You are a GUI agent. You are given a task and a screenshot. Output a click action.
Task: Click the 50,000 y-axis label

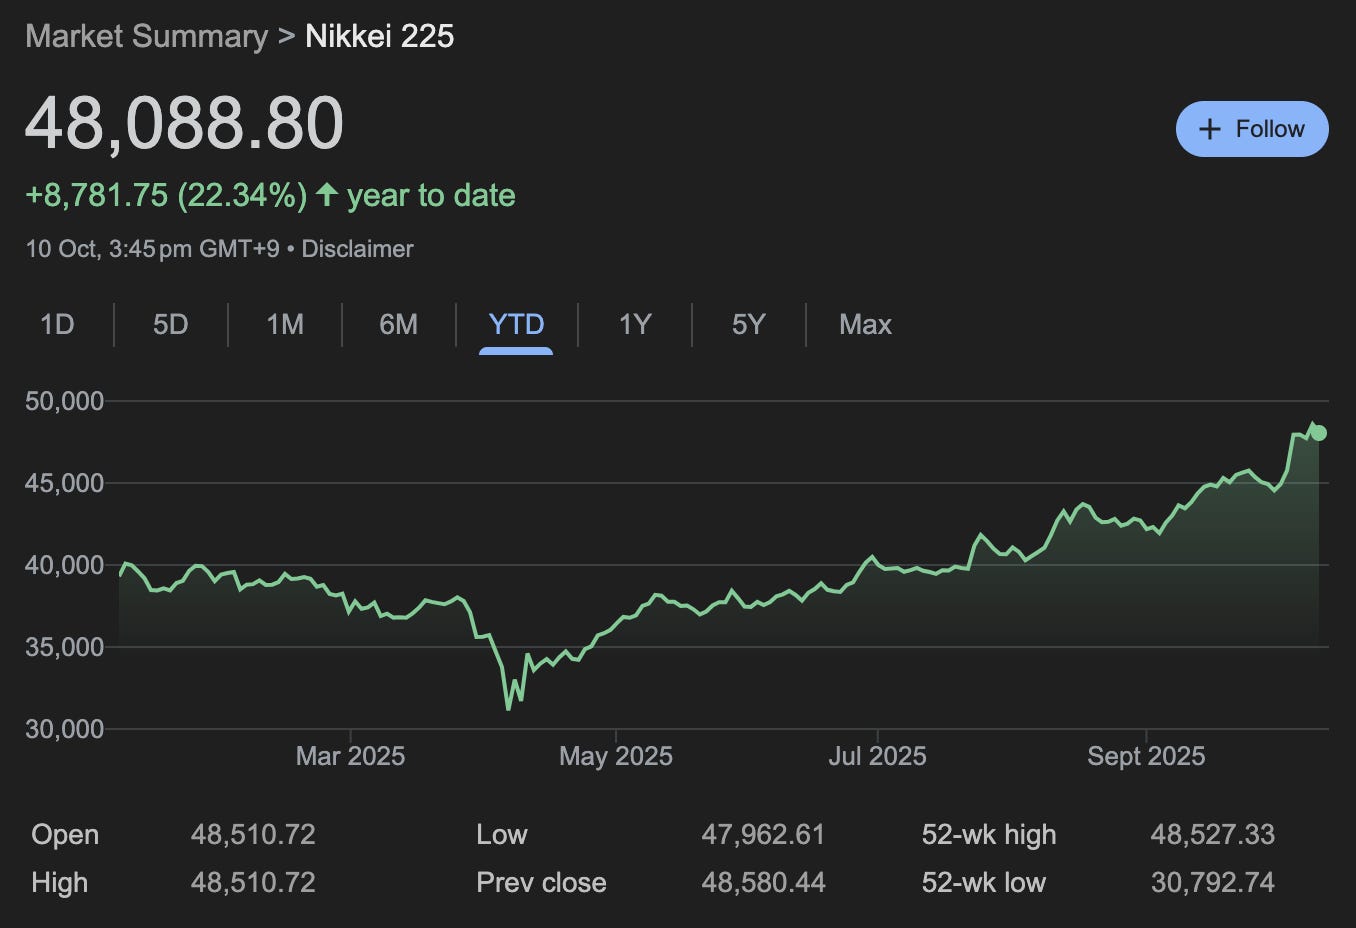pos(65,401)
